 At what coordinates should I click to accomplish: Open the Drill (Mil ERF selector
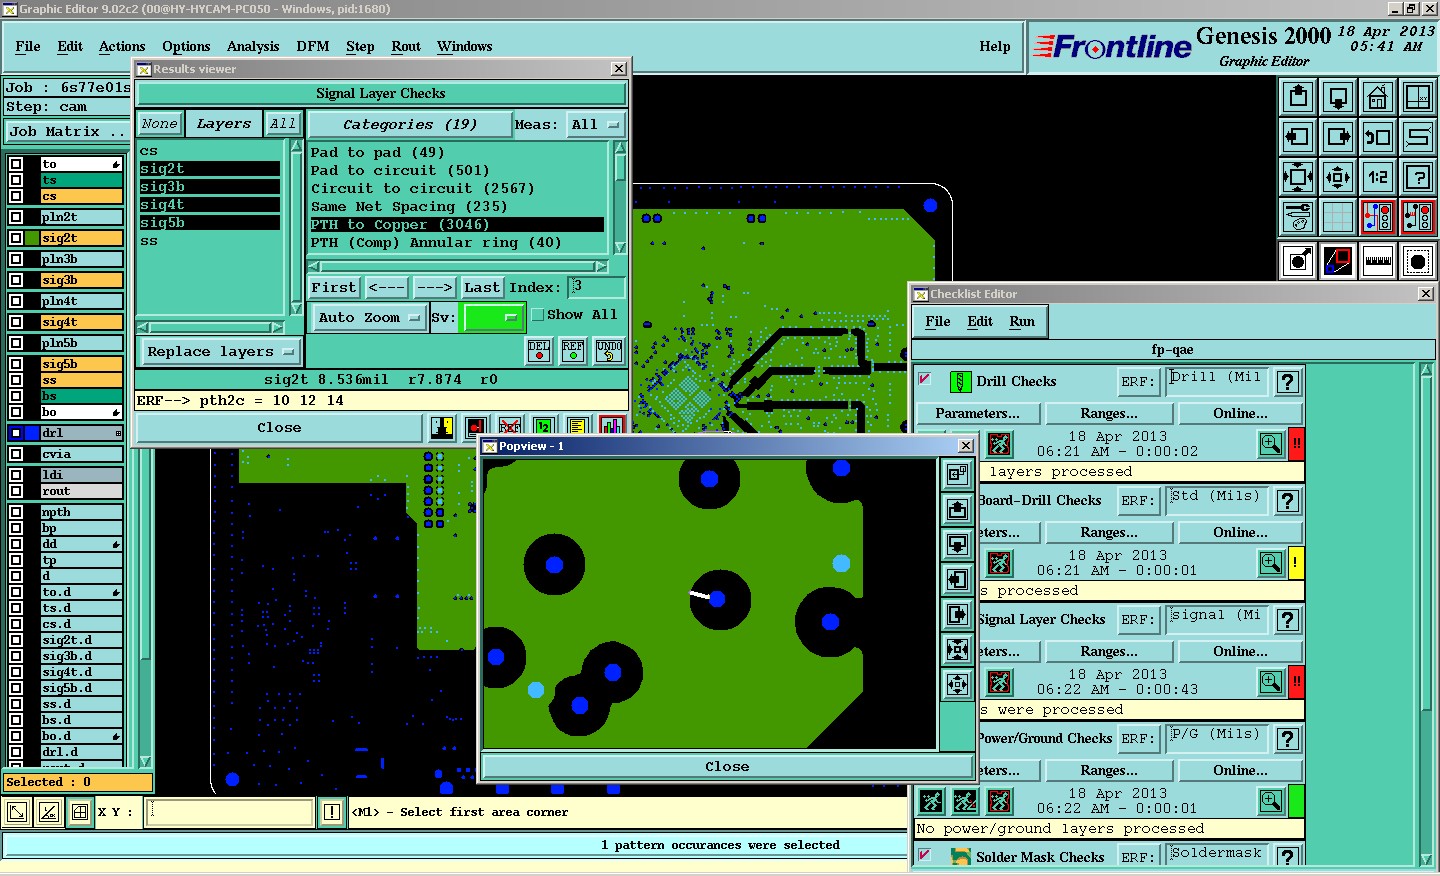(1217, 380)
